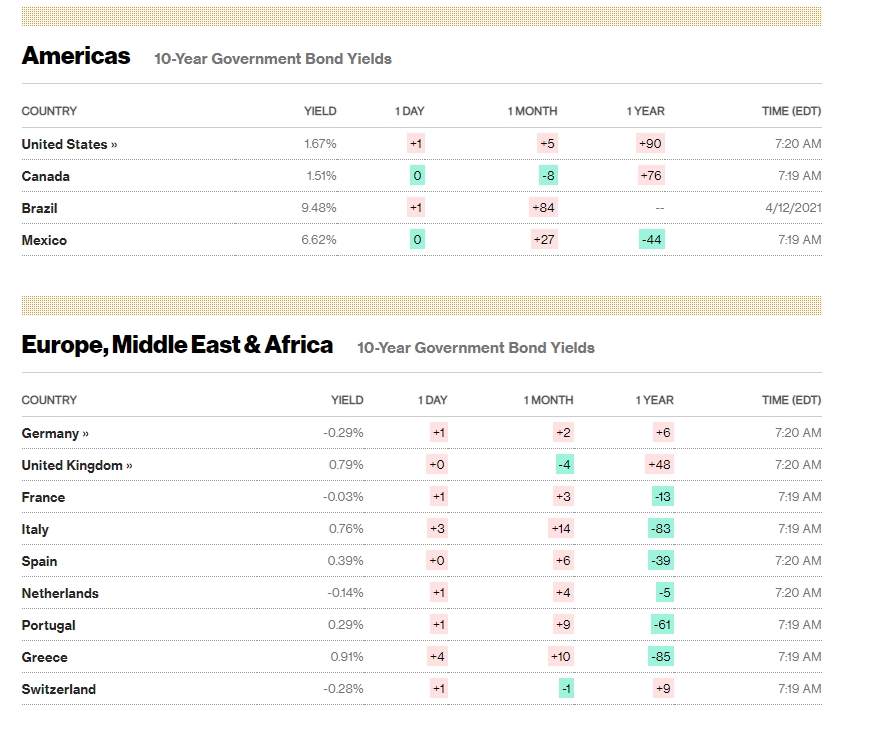Click Mexico's green -44 one-year change

tap(652, 240)
